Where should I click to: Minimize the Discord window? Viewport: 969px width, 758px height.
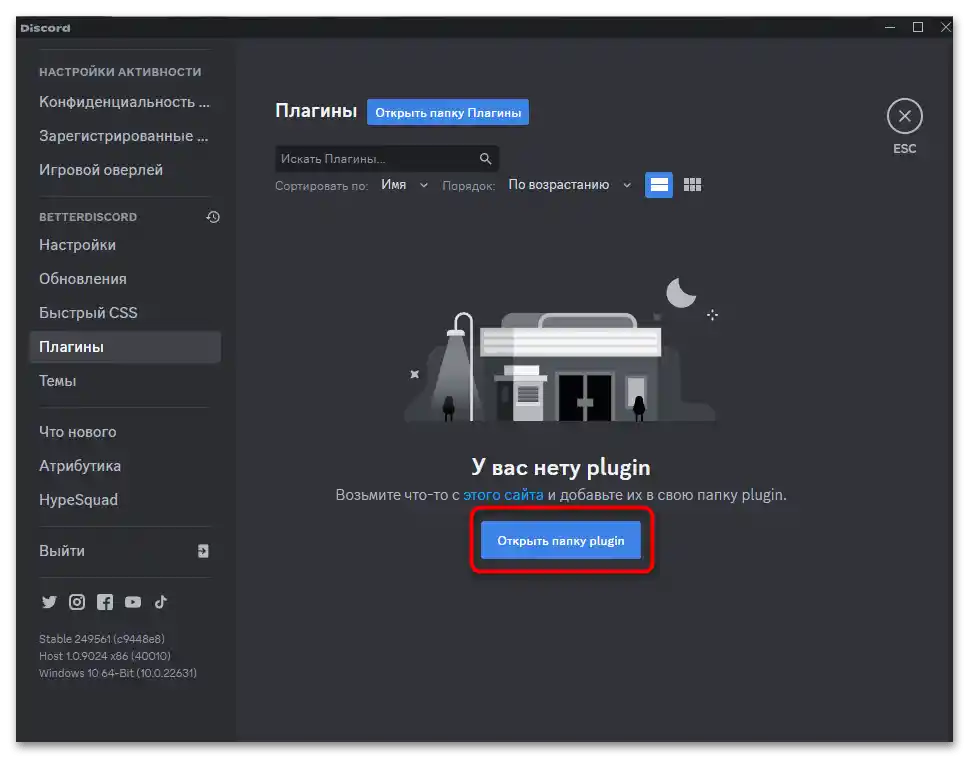click(890, 28)
